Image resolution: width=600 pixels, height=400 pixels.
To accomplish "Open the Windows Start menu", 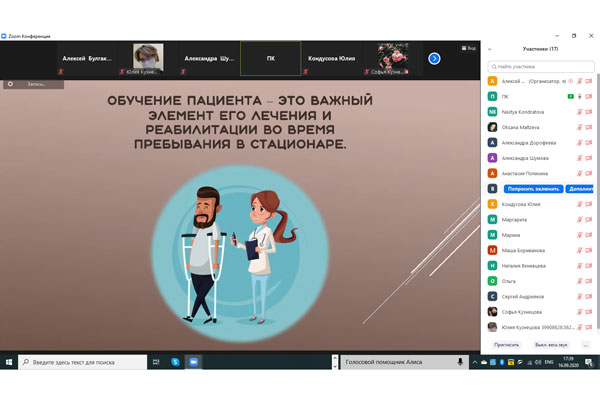I will [x=9, y=362].
